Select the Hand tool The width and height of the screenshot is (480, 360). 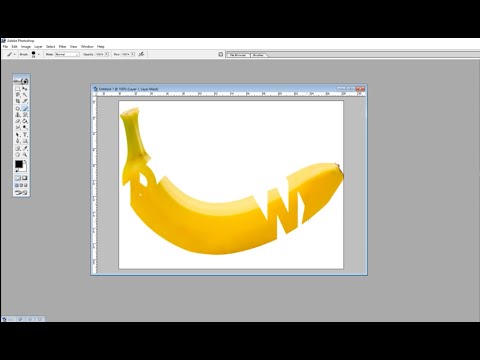coord(18,155)
